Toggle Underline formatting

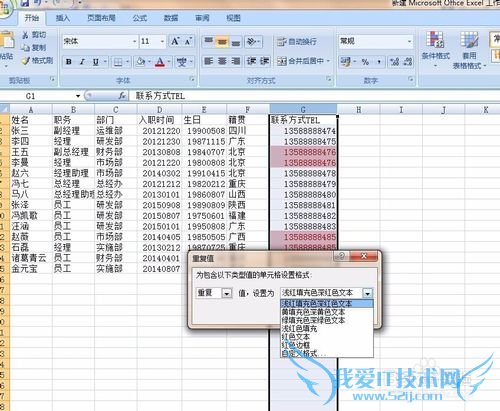point(96,62)
